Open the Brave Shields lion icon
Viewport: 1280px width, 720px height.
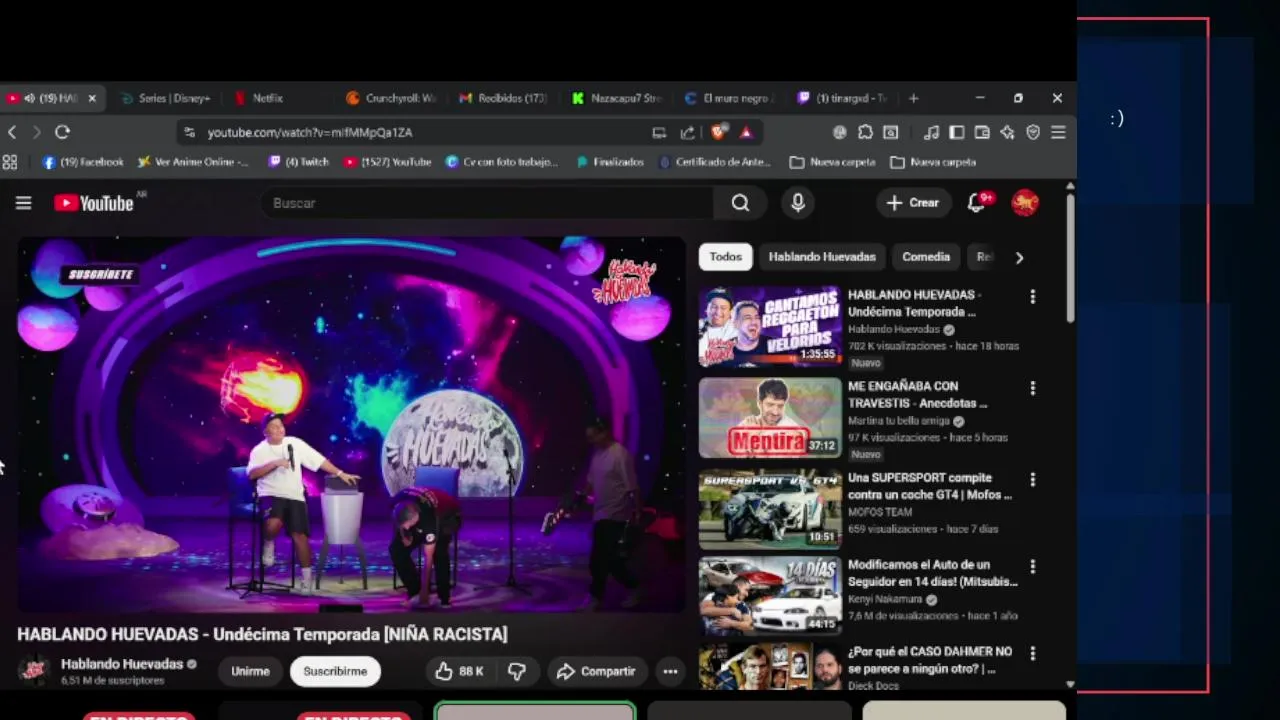click(x=718, y=132)
